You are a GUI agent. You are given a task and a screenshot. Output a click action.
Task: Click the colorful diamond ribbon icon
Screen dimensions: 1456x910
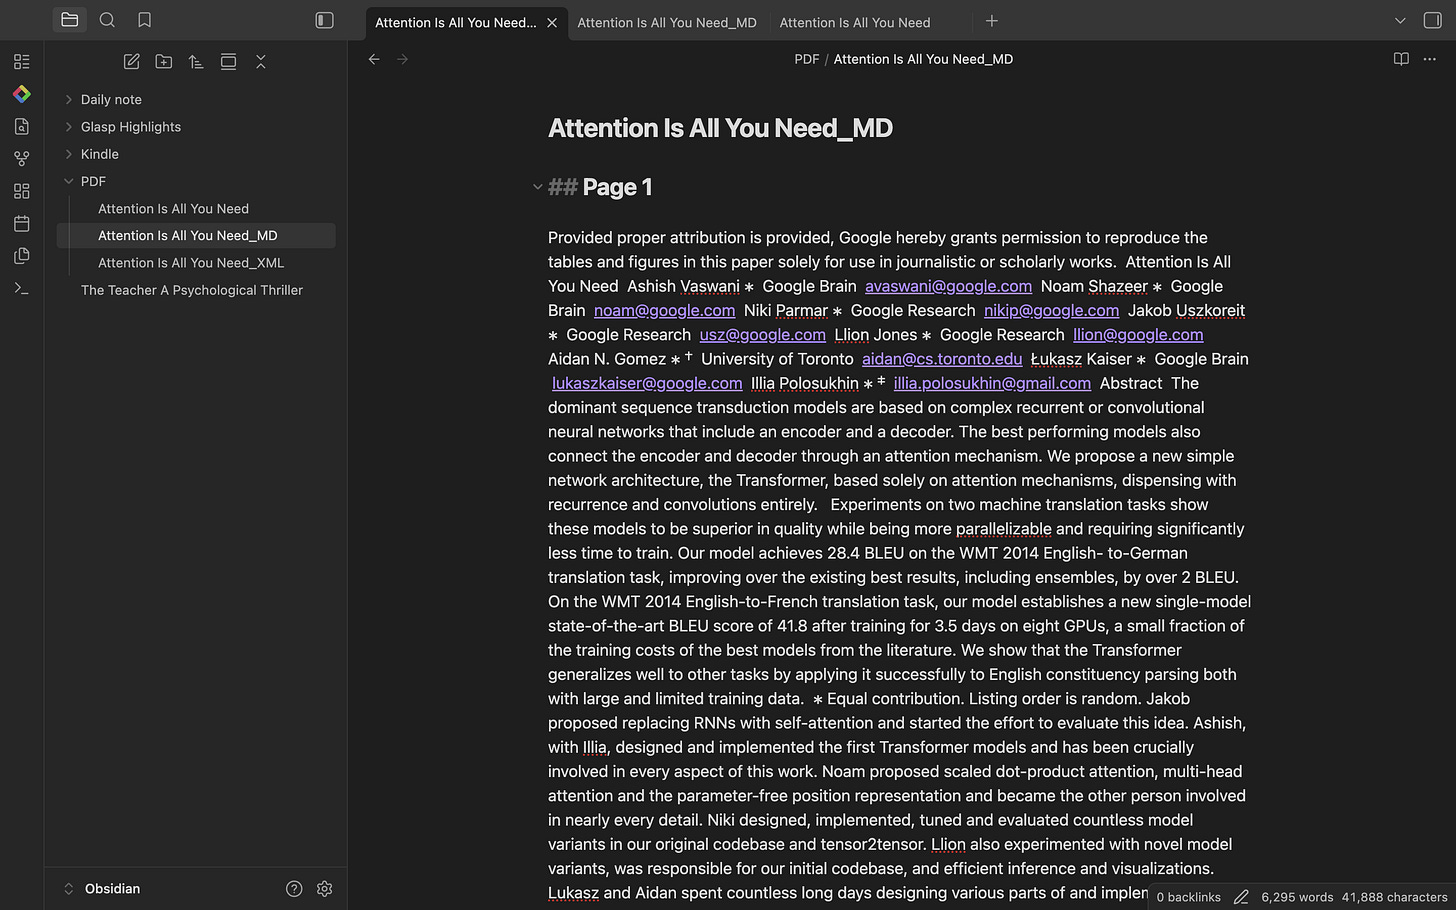(22, 94)
